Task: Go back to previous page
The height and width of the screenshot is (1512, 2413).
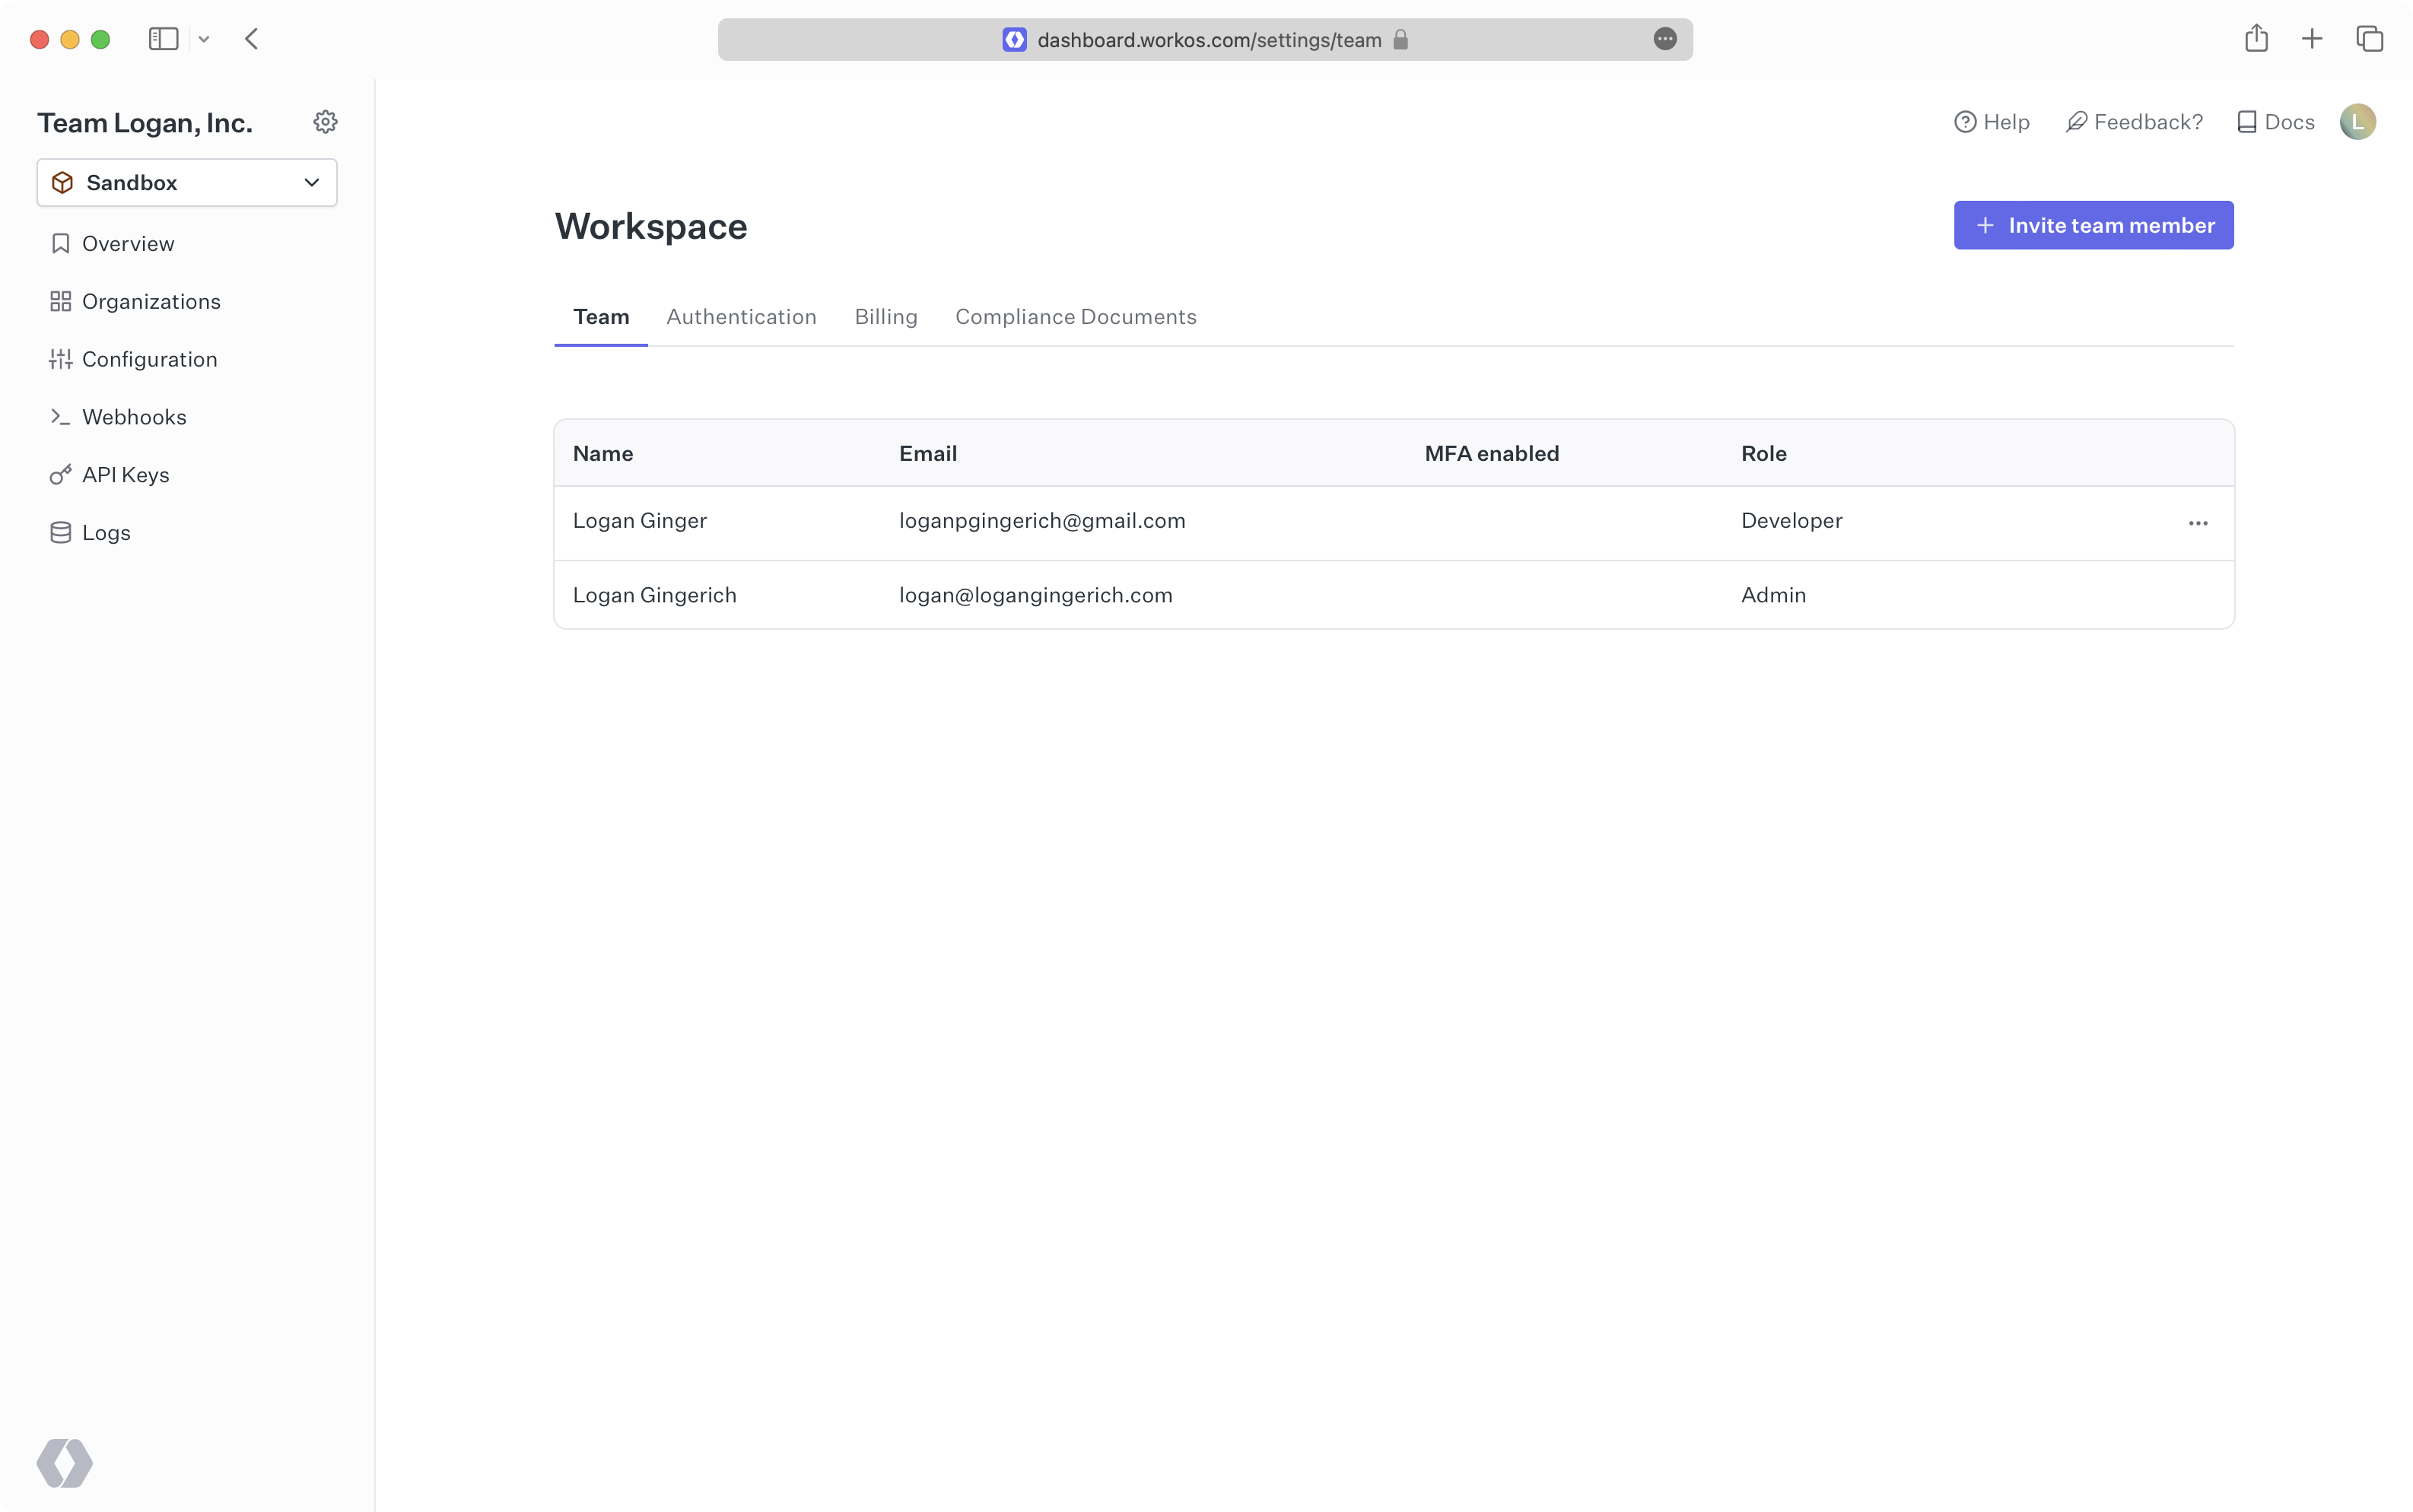Action: (x=252, y=39)
